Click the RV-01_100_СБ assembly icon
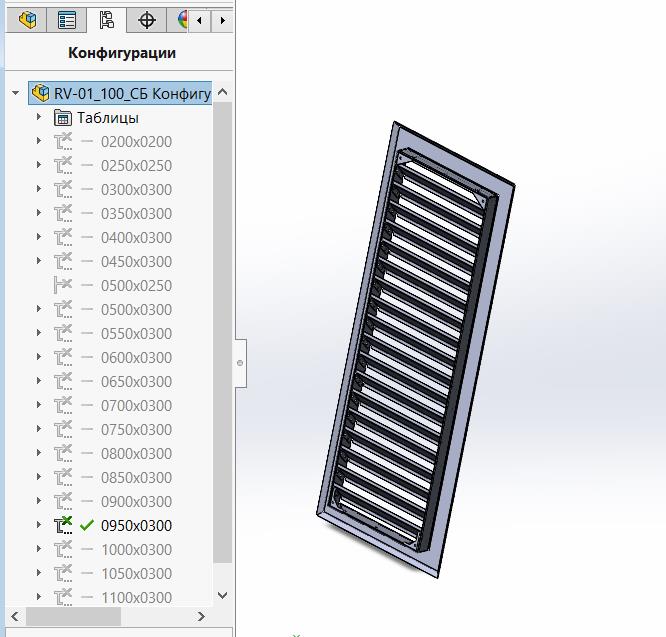Screen dimensions: 666x637 (x=41, y=93)
